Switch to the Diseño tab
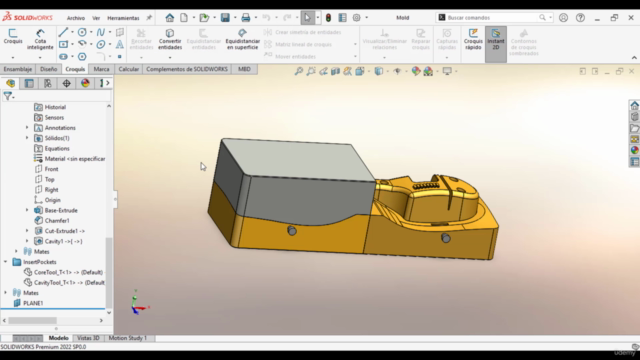 [x=49, y=69]
